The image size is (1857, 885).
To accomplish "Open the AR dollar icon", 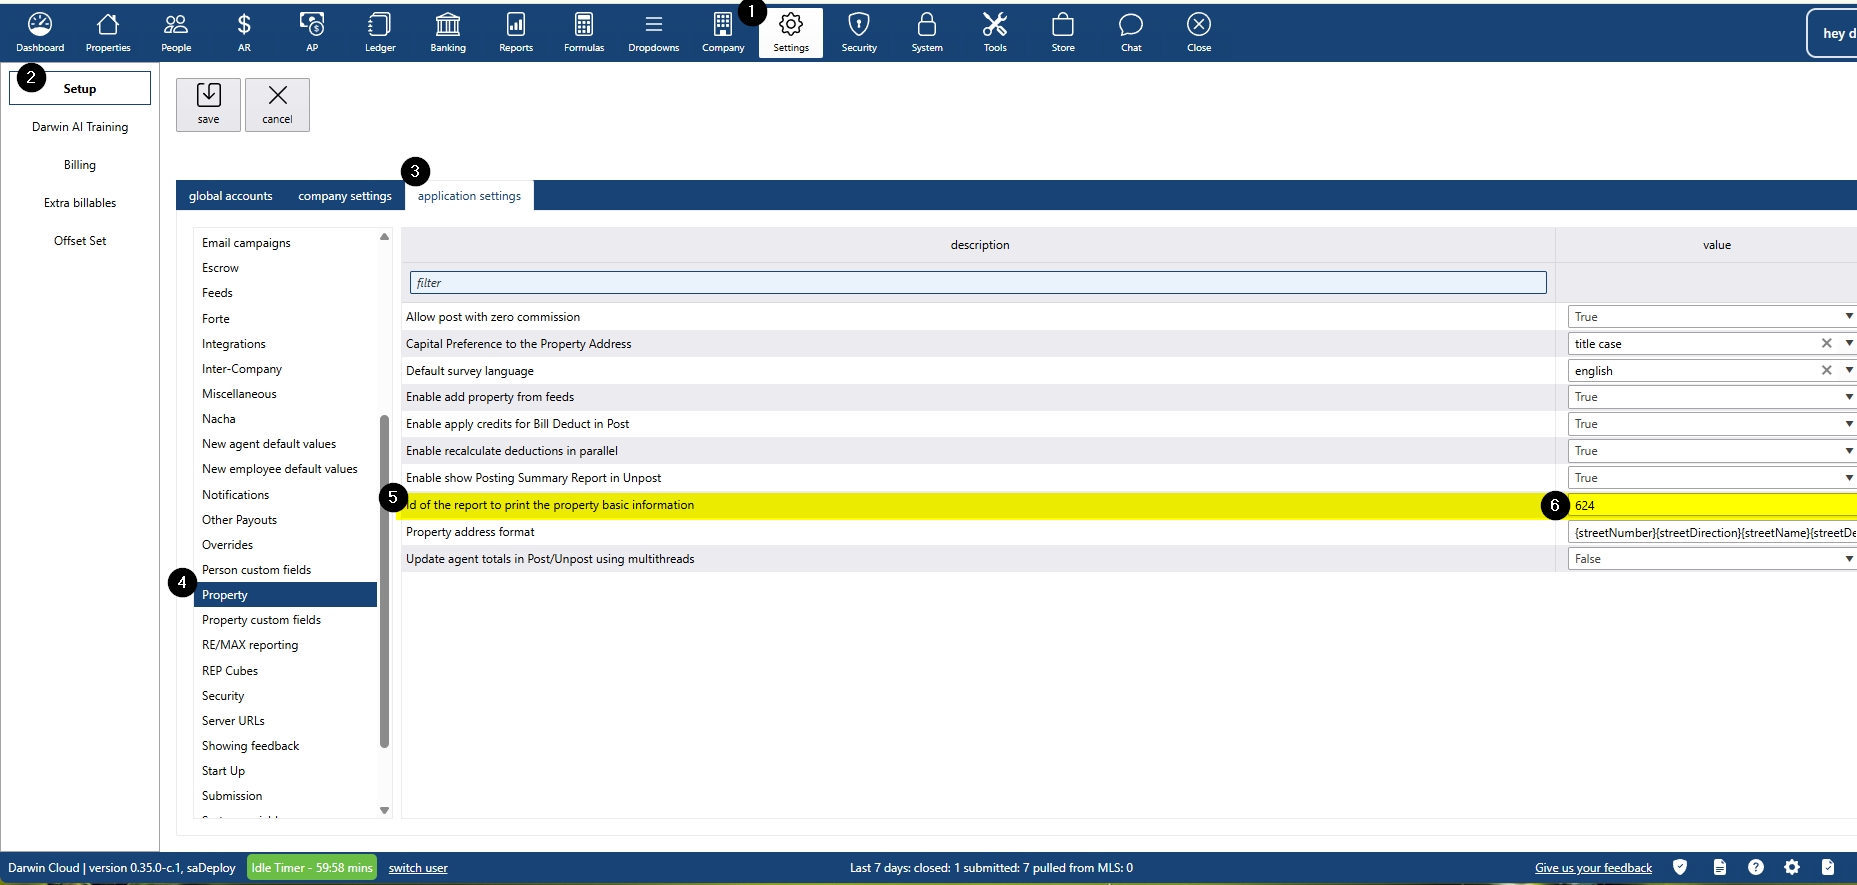I will 244,32.
